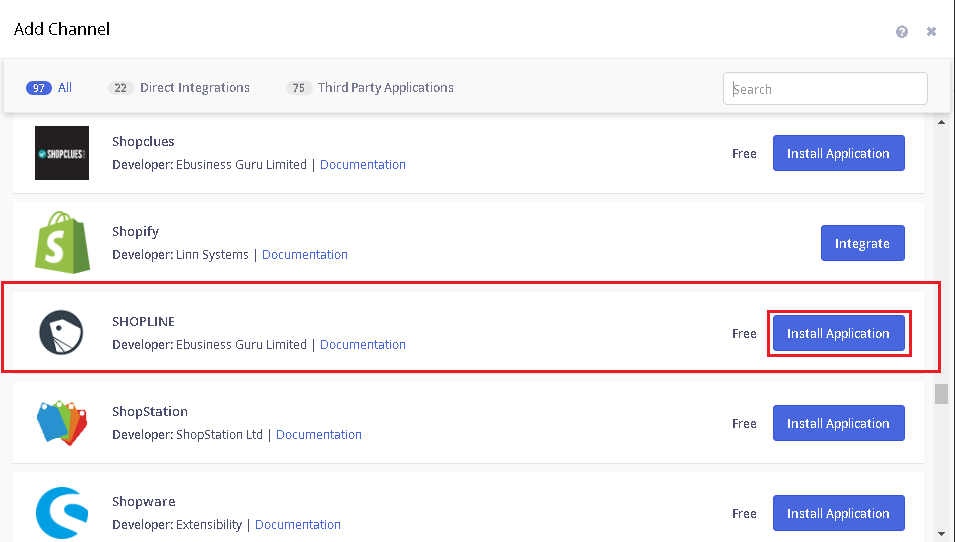Switch to Direct Integrations tab

click(179, 88)
